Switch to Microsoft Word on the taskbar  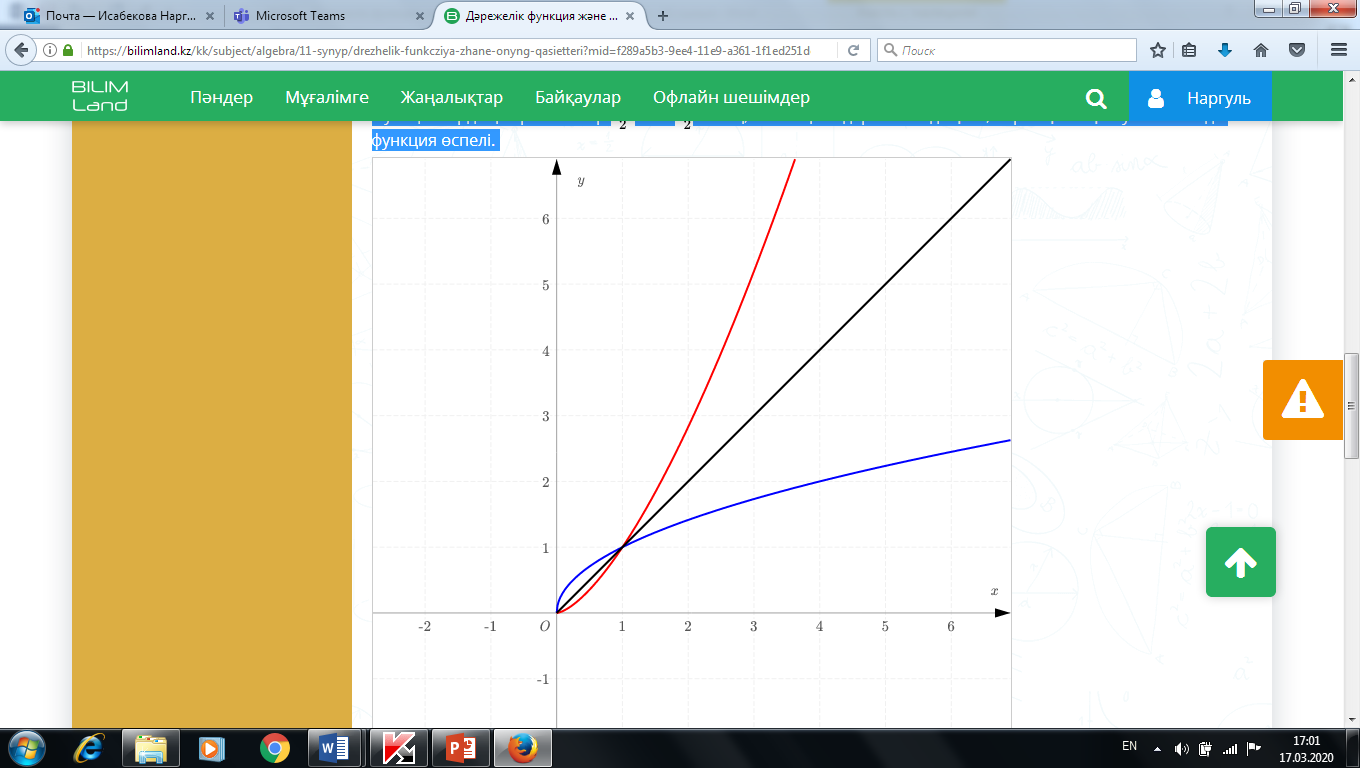(x=334, y=748)
